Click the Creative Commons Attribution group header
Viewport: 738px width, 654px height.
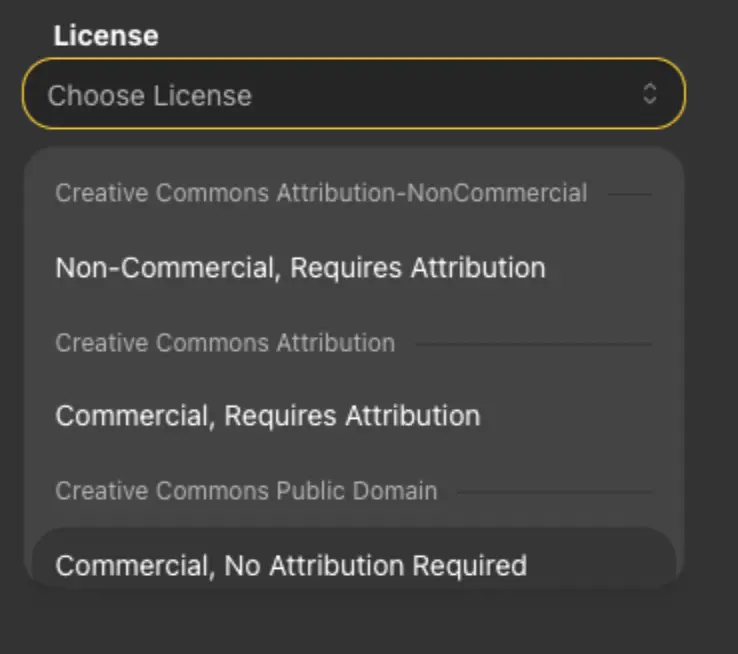click(225, 343)
